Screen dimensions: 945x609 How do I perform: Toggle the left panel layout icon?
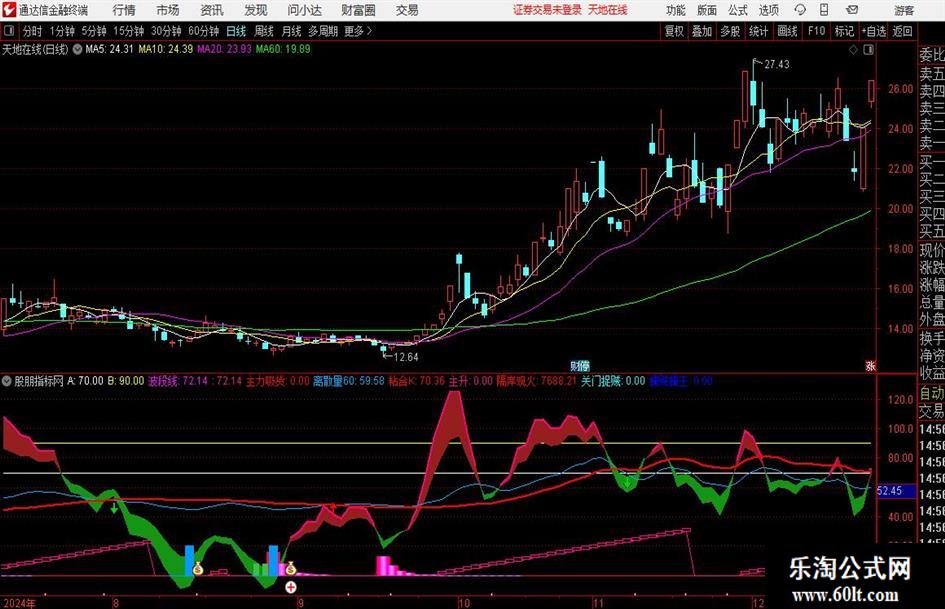(x=9, y=31)
